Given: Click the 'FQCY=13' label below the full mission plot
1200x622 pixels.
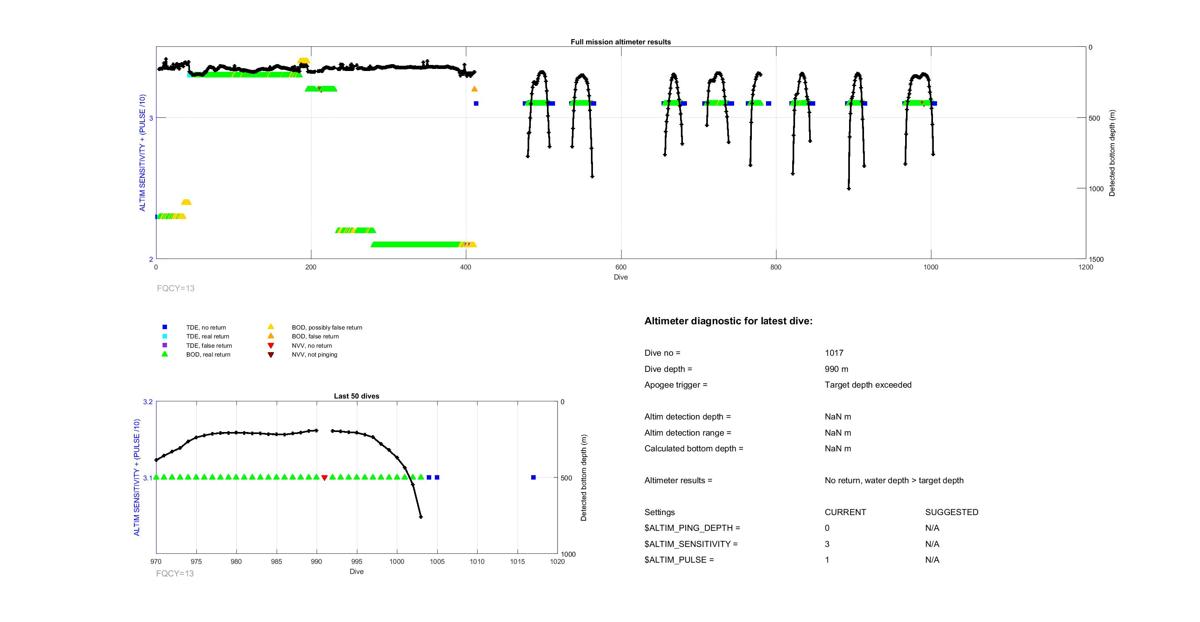Looking at the screenshot, I should [x=175, y=287].
